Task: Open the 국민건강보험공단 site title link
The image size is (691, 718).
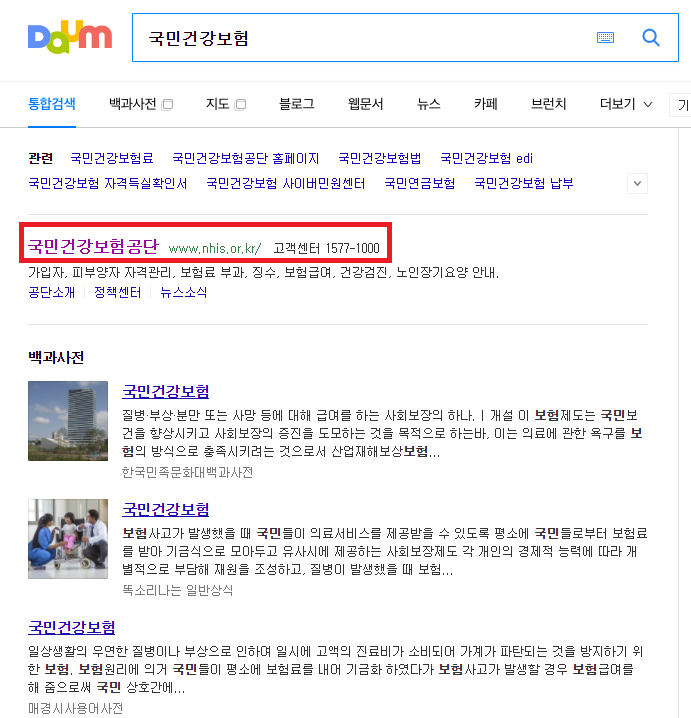Action: (x=93, y=246)
